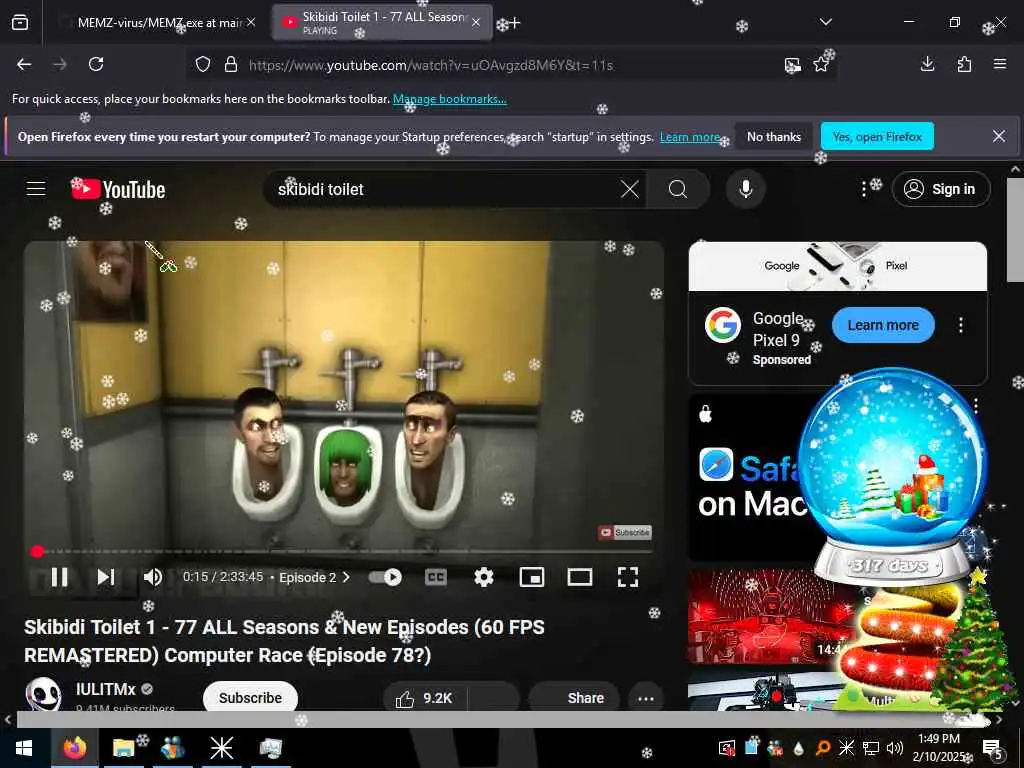Click Learn more in startup notification
Screen dimensions: 1024x768
tap(690, 137)
